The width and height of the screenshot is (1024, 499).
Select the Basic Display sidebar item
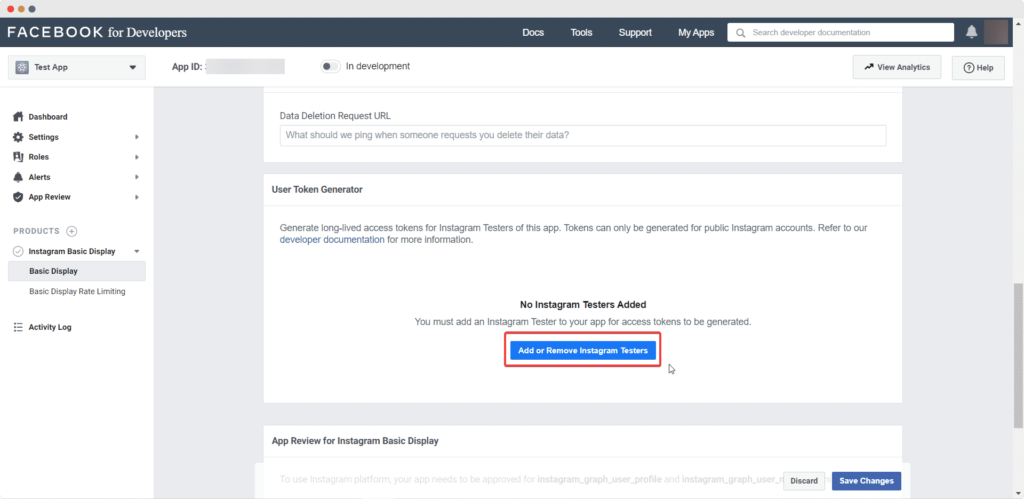pos(77,271)
